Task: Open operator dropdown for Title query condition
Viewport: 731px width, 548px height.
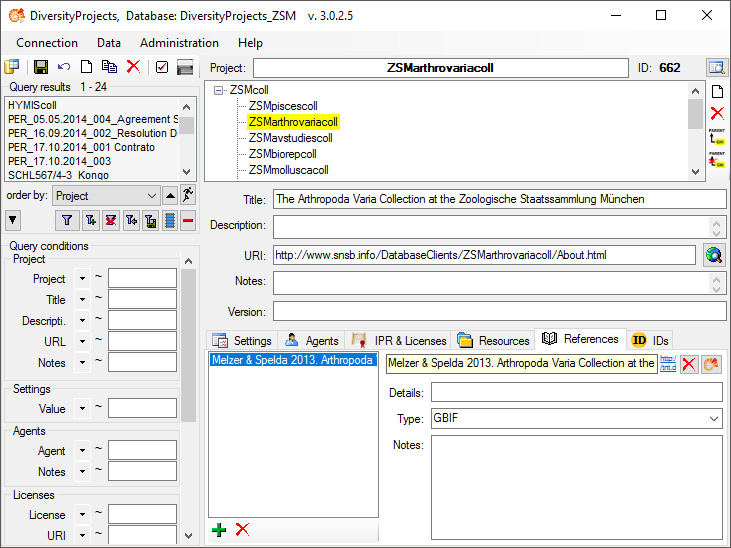Action: click(83, 299)
